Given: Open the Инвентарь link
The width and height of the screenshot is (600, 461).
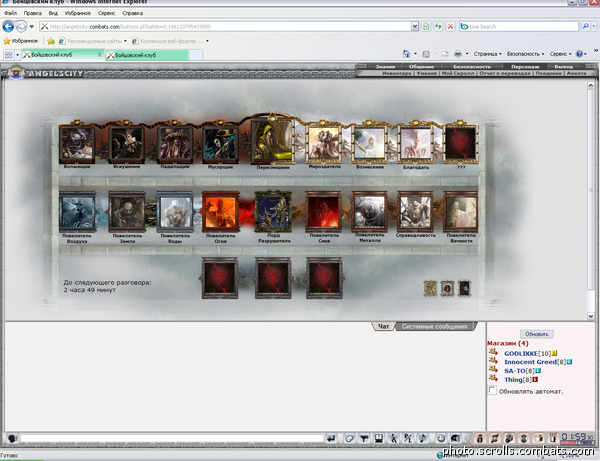Looking at the screenshot, I should tap(397, 73).
